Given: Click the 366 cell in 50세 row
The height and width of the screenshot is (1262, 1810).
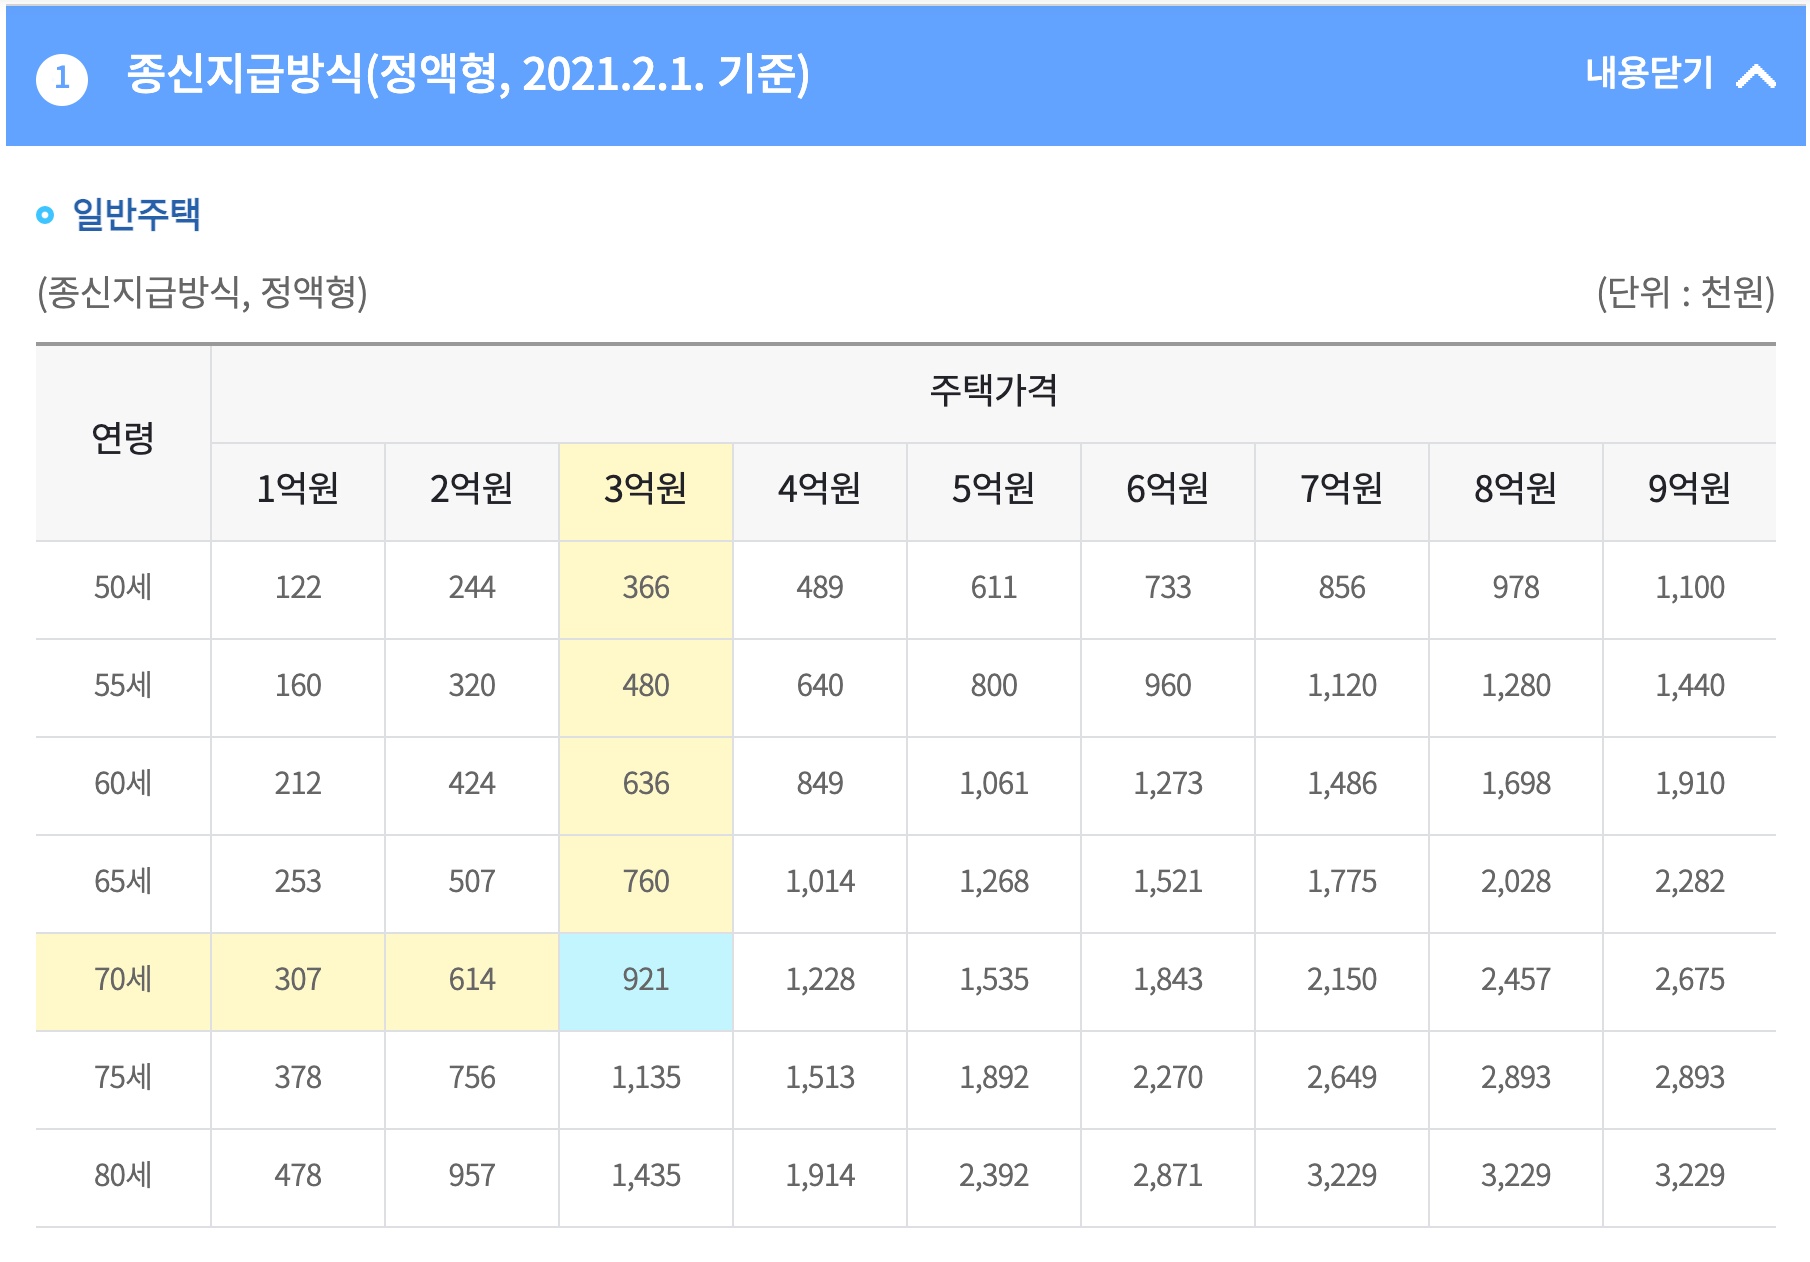Looking at the screenshot, I should click(x=645, y=587).
